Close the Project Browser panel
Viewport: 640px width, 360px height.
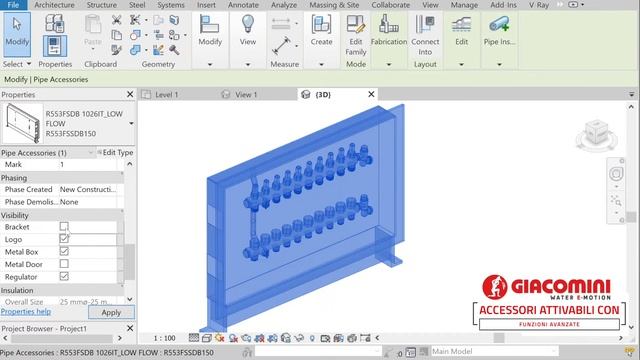pyautogui.click(x=130, y=328)
